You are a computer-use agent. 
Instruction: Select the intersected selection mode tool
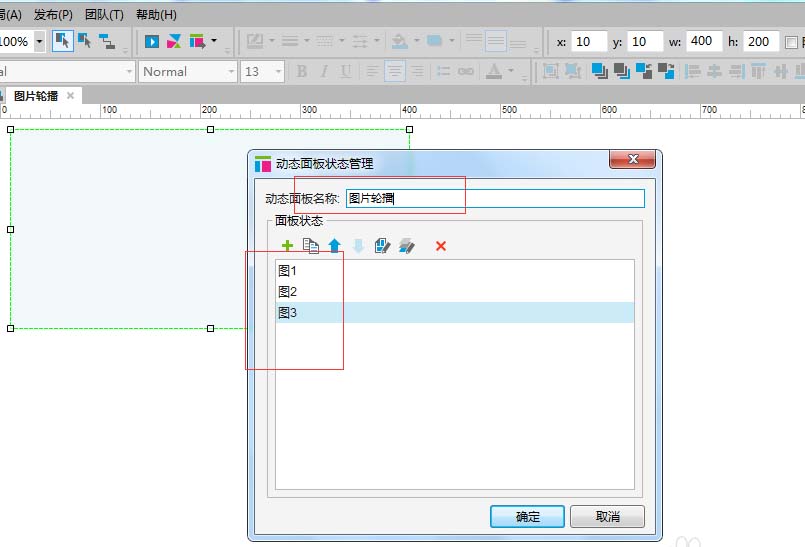(63, 41)
